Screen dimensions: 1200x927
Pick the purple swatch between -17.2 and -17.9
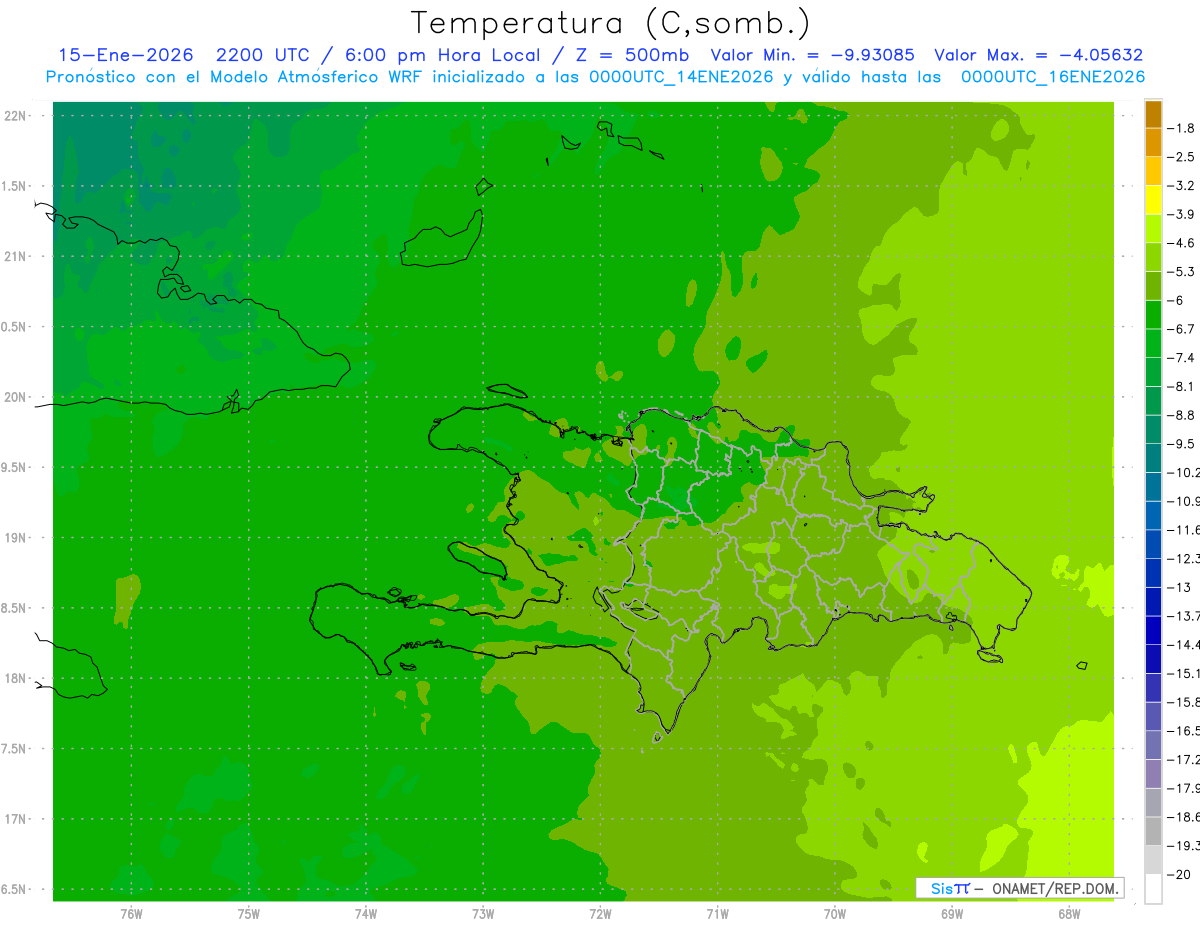click(1153, 774)
